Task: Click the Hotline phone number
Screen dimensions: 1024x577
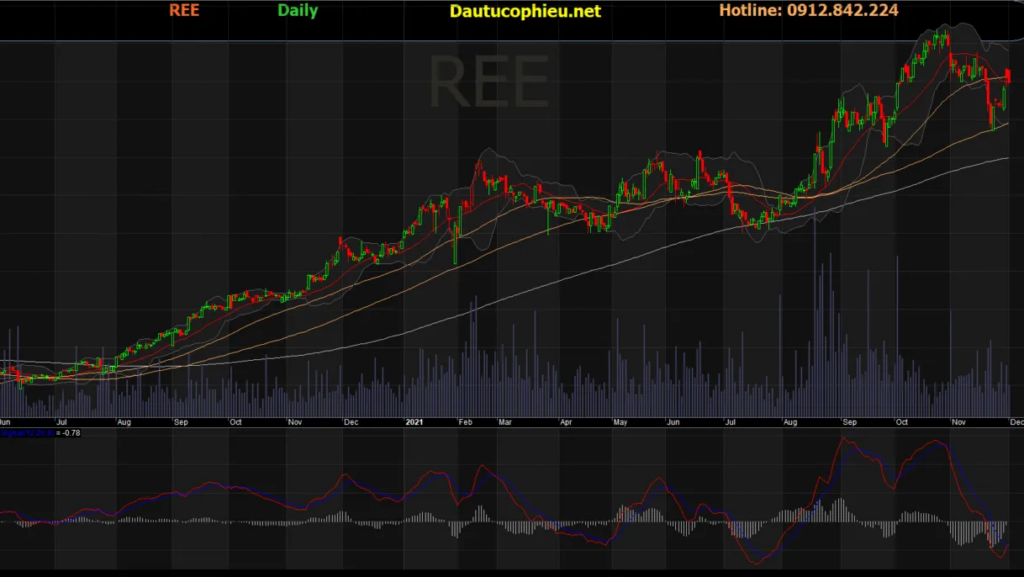Action: click(x=808, y=11)
